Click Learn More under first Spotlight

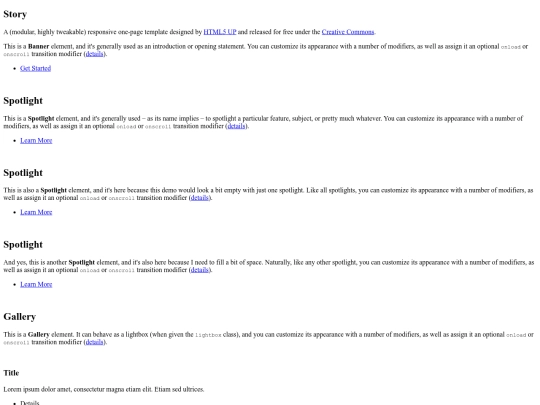[x=36, y=141]
